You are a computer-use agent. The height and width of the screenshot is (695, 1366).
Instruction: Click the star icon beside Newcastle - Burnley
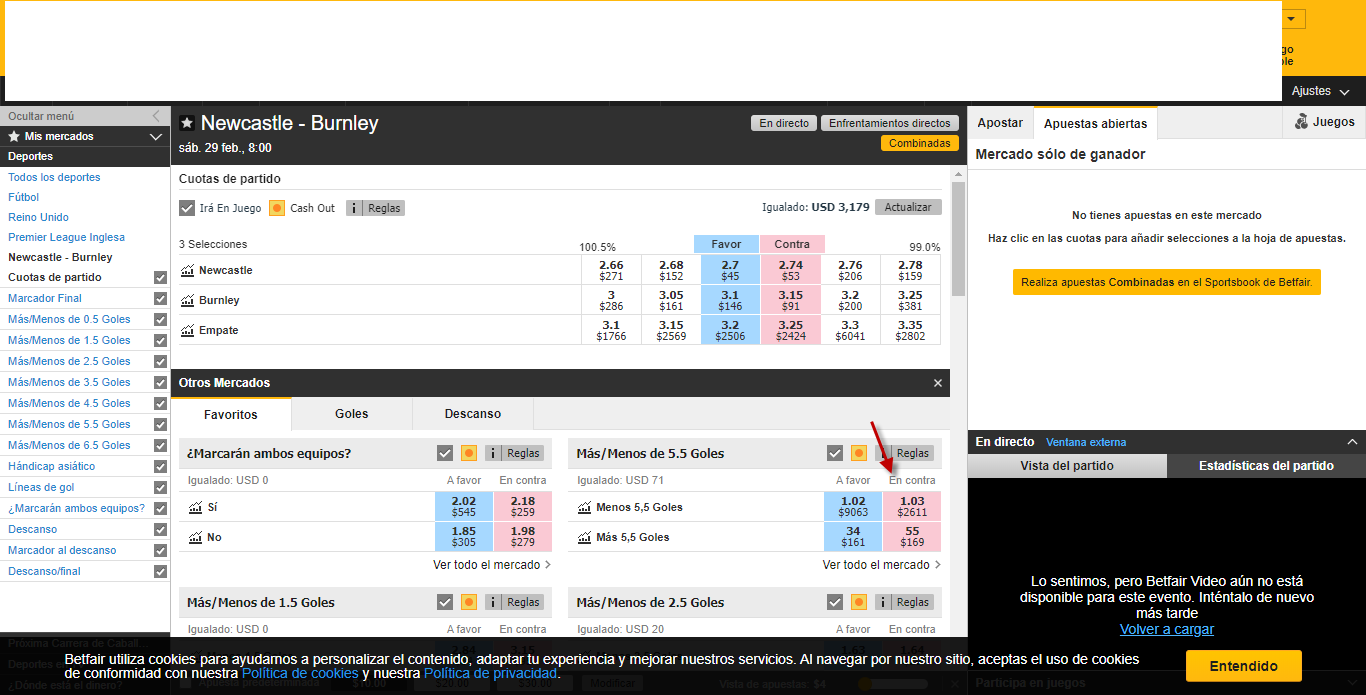(187, 123)
